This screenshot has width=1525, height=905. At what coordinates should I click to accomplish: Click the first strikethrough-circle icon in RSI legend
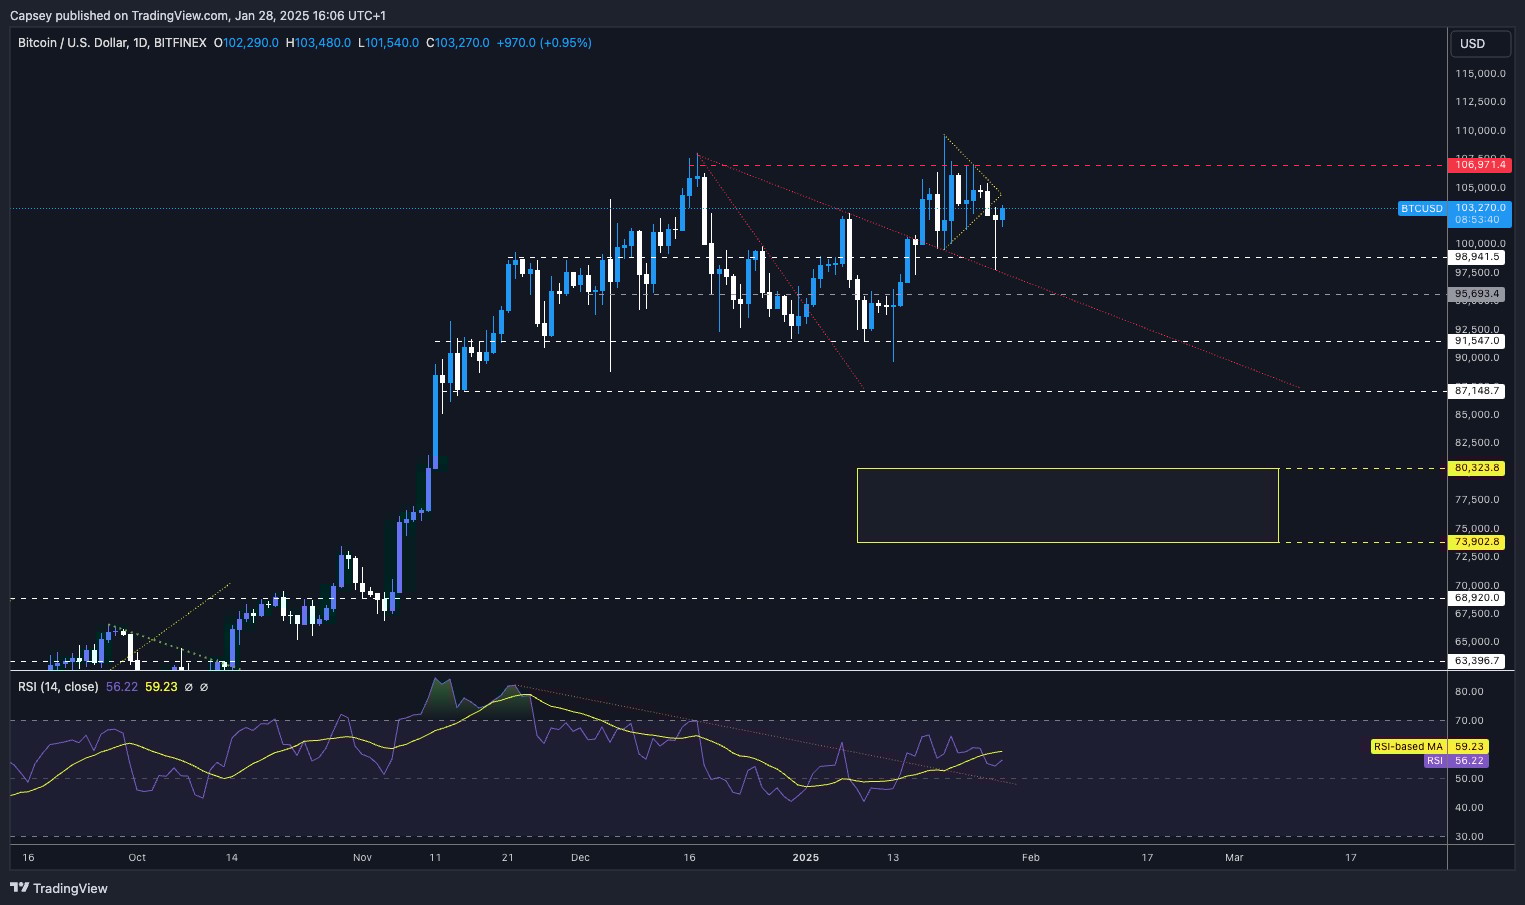click(x=189, y=687)
